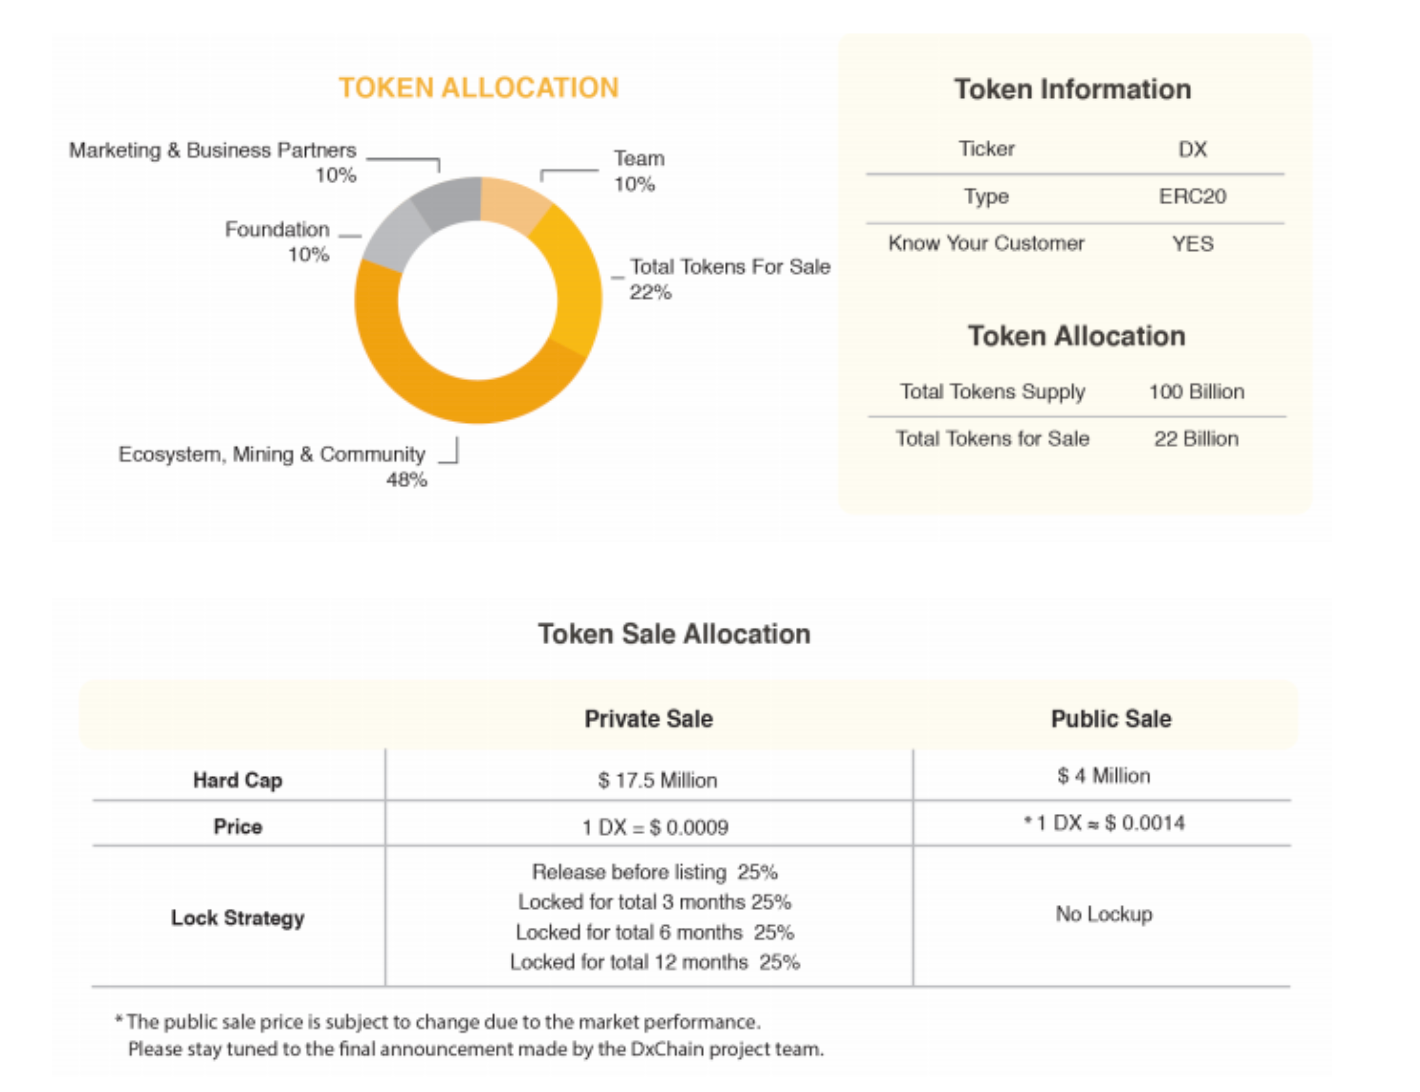Select the Token Information heading

pyautogui.click(x=1072, y=89)
